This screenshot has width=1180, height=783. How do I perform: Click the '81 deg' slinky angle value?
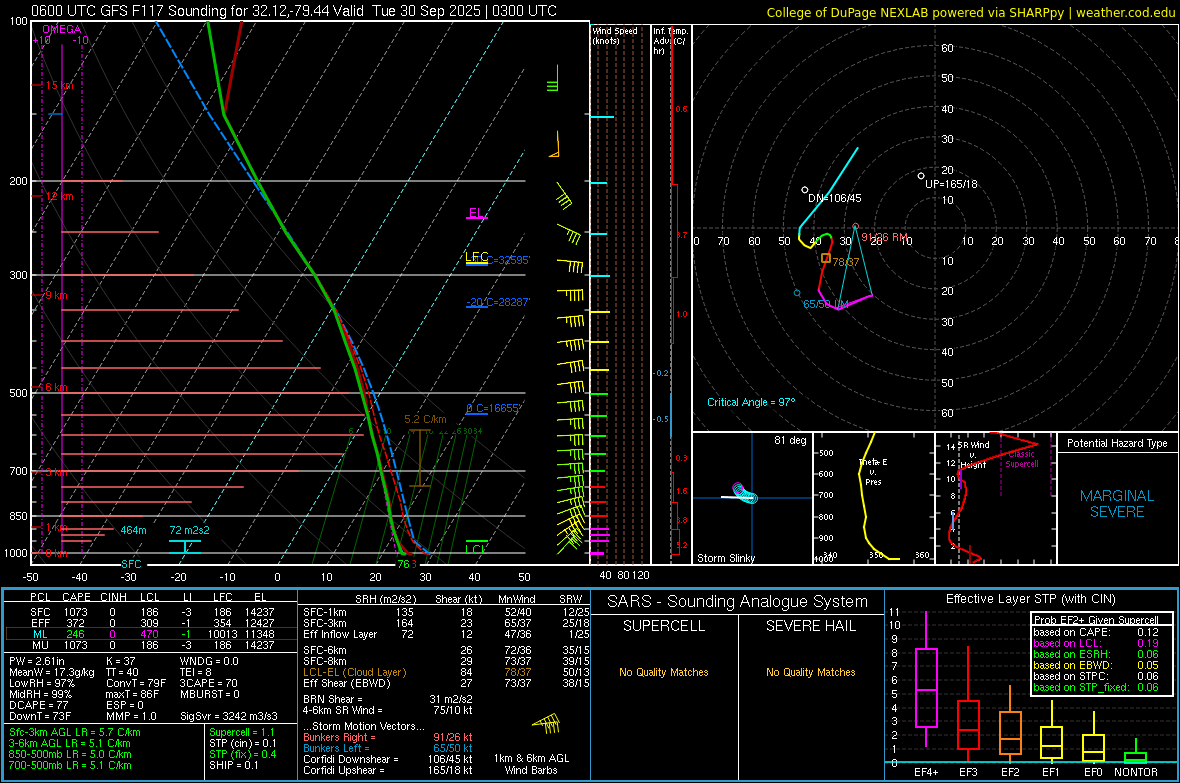click(x=790, y=440)
